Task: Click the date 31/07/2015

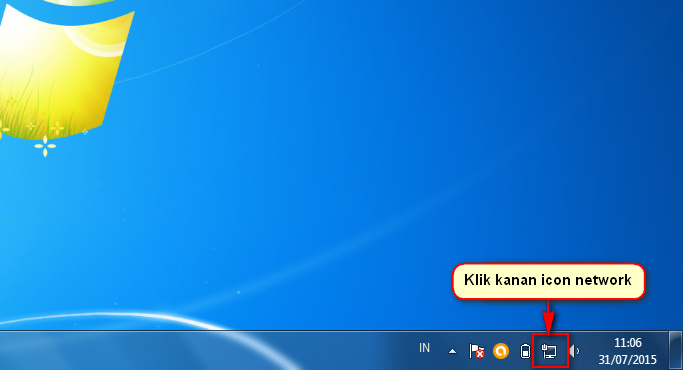Action: point(627,360)
